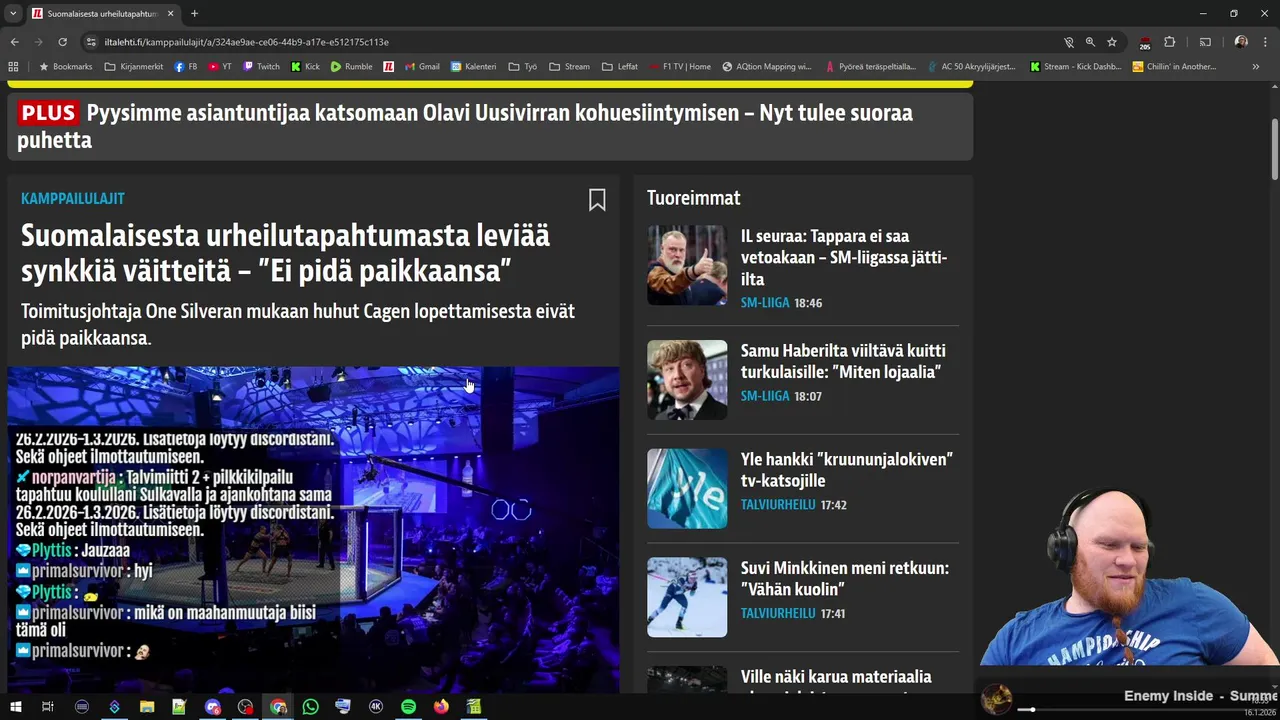The height and width of the screenshot is (720, 1280).
Task: Open the FB bookmark
Action: 185,67
